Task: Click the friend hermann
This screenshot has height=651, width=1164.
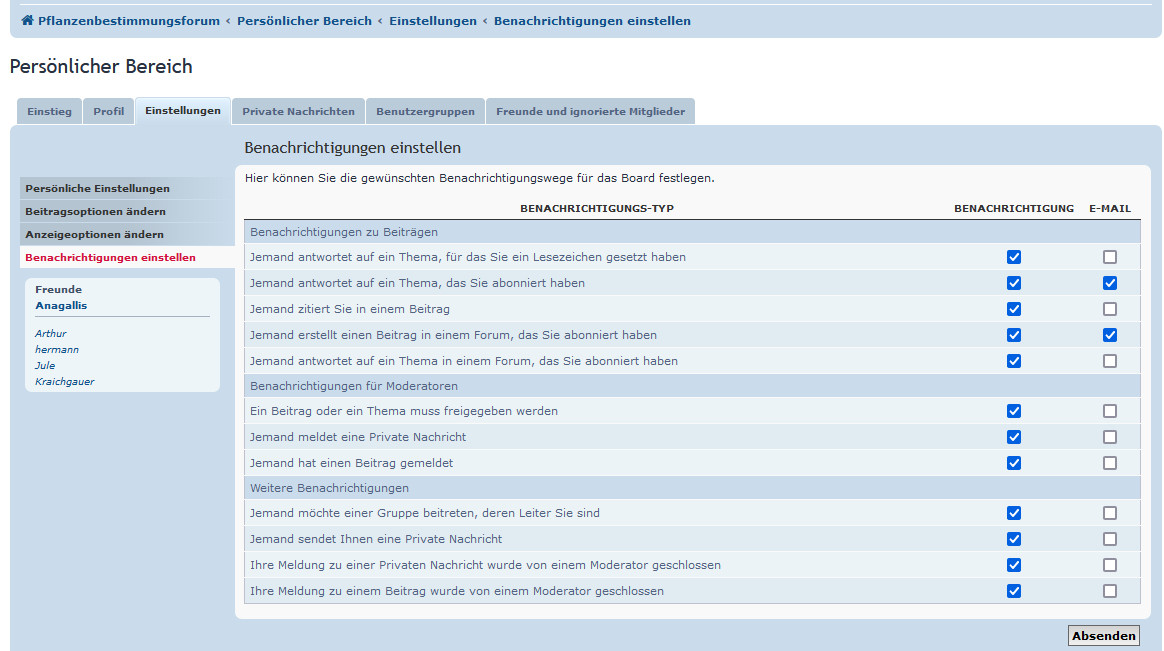Action: click(57, 349)
